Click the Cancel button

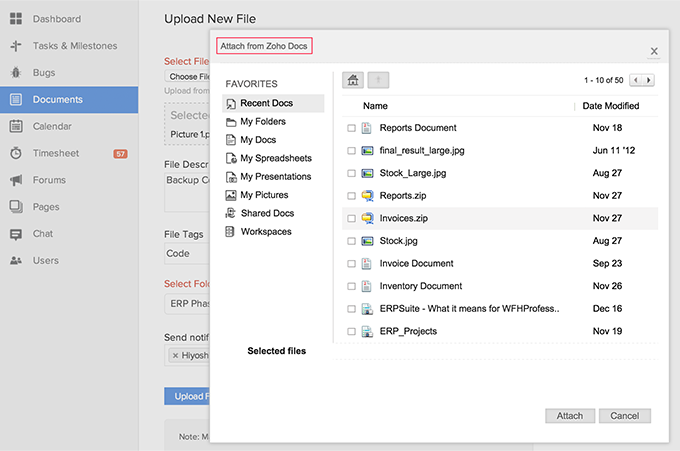(624, 416)
